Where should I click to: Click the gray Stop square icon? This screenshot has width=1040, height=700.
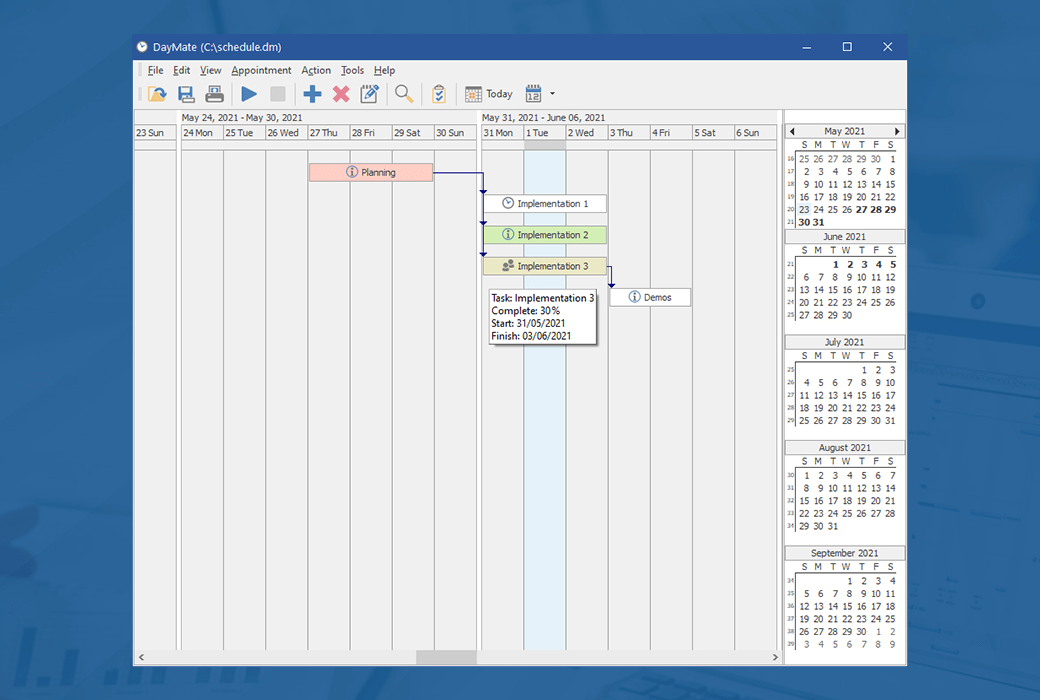coord(278,94)
